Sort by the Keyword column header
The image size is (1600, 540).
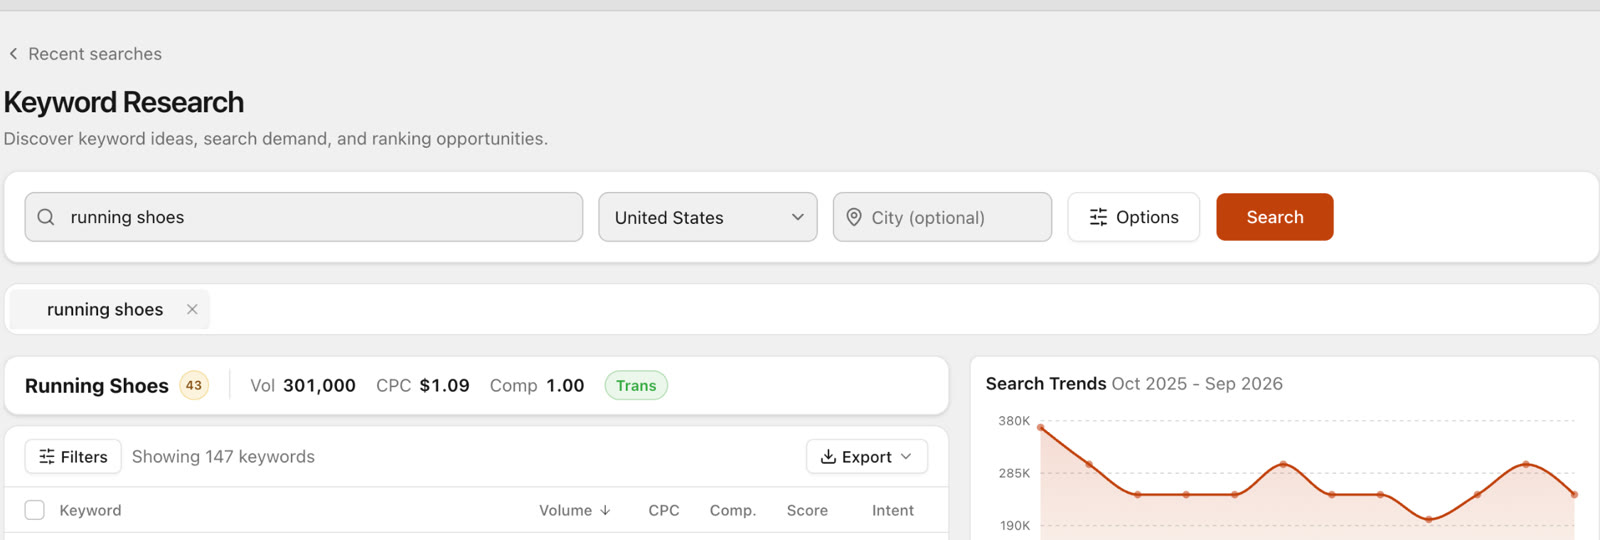pyautogui.click(x=90, y=510)
